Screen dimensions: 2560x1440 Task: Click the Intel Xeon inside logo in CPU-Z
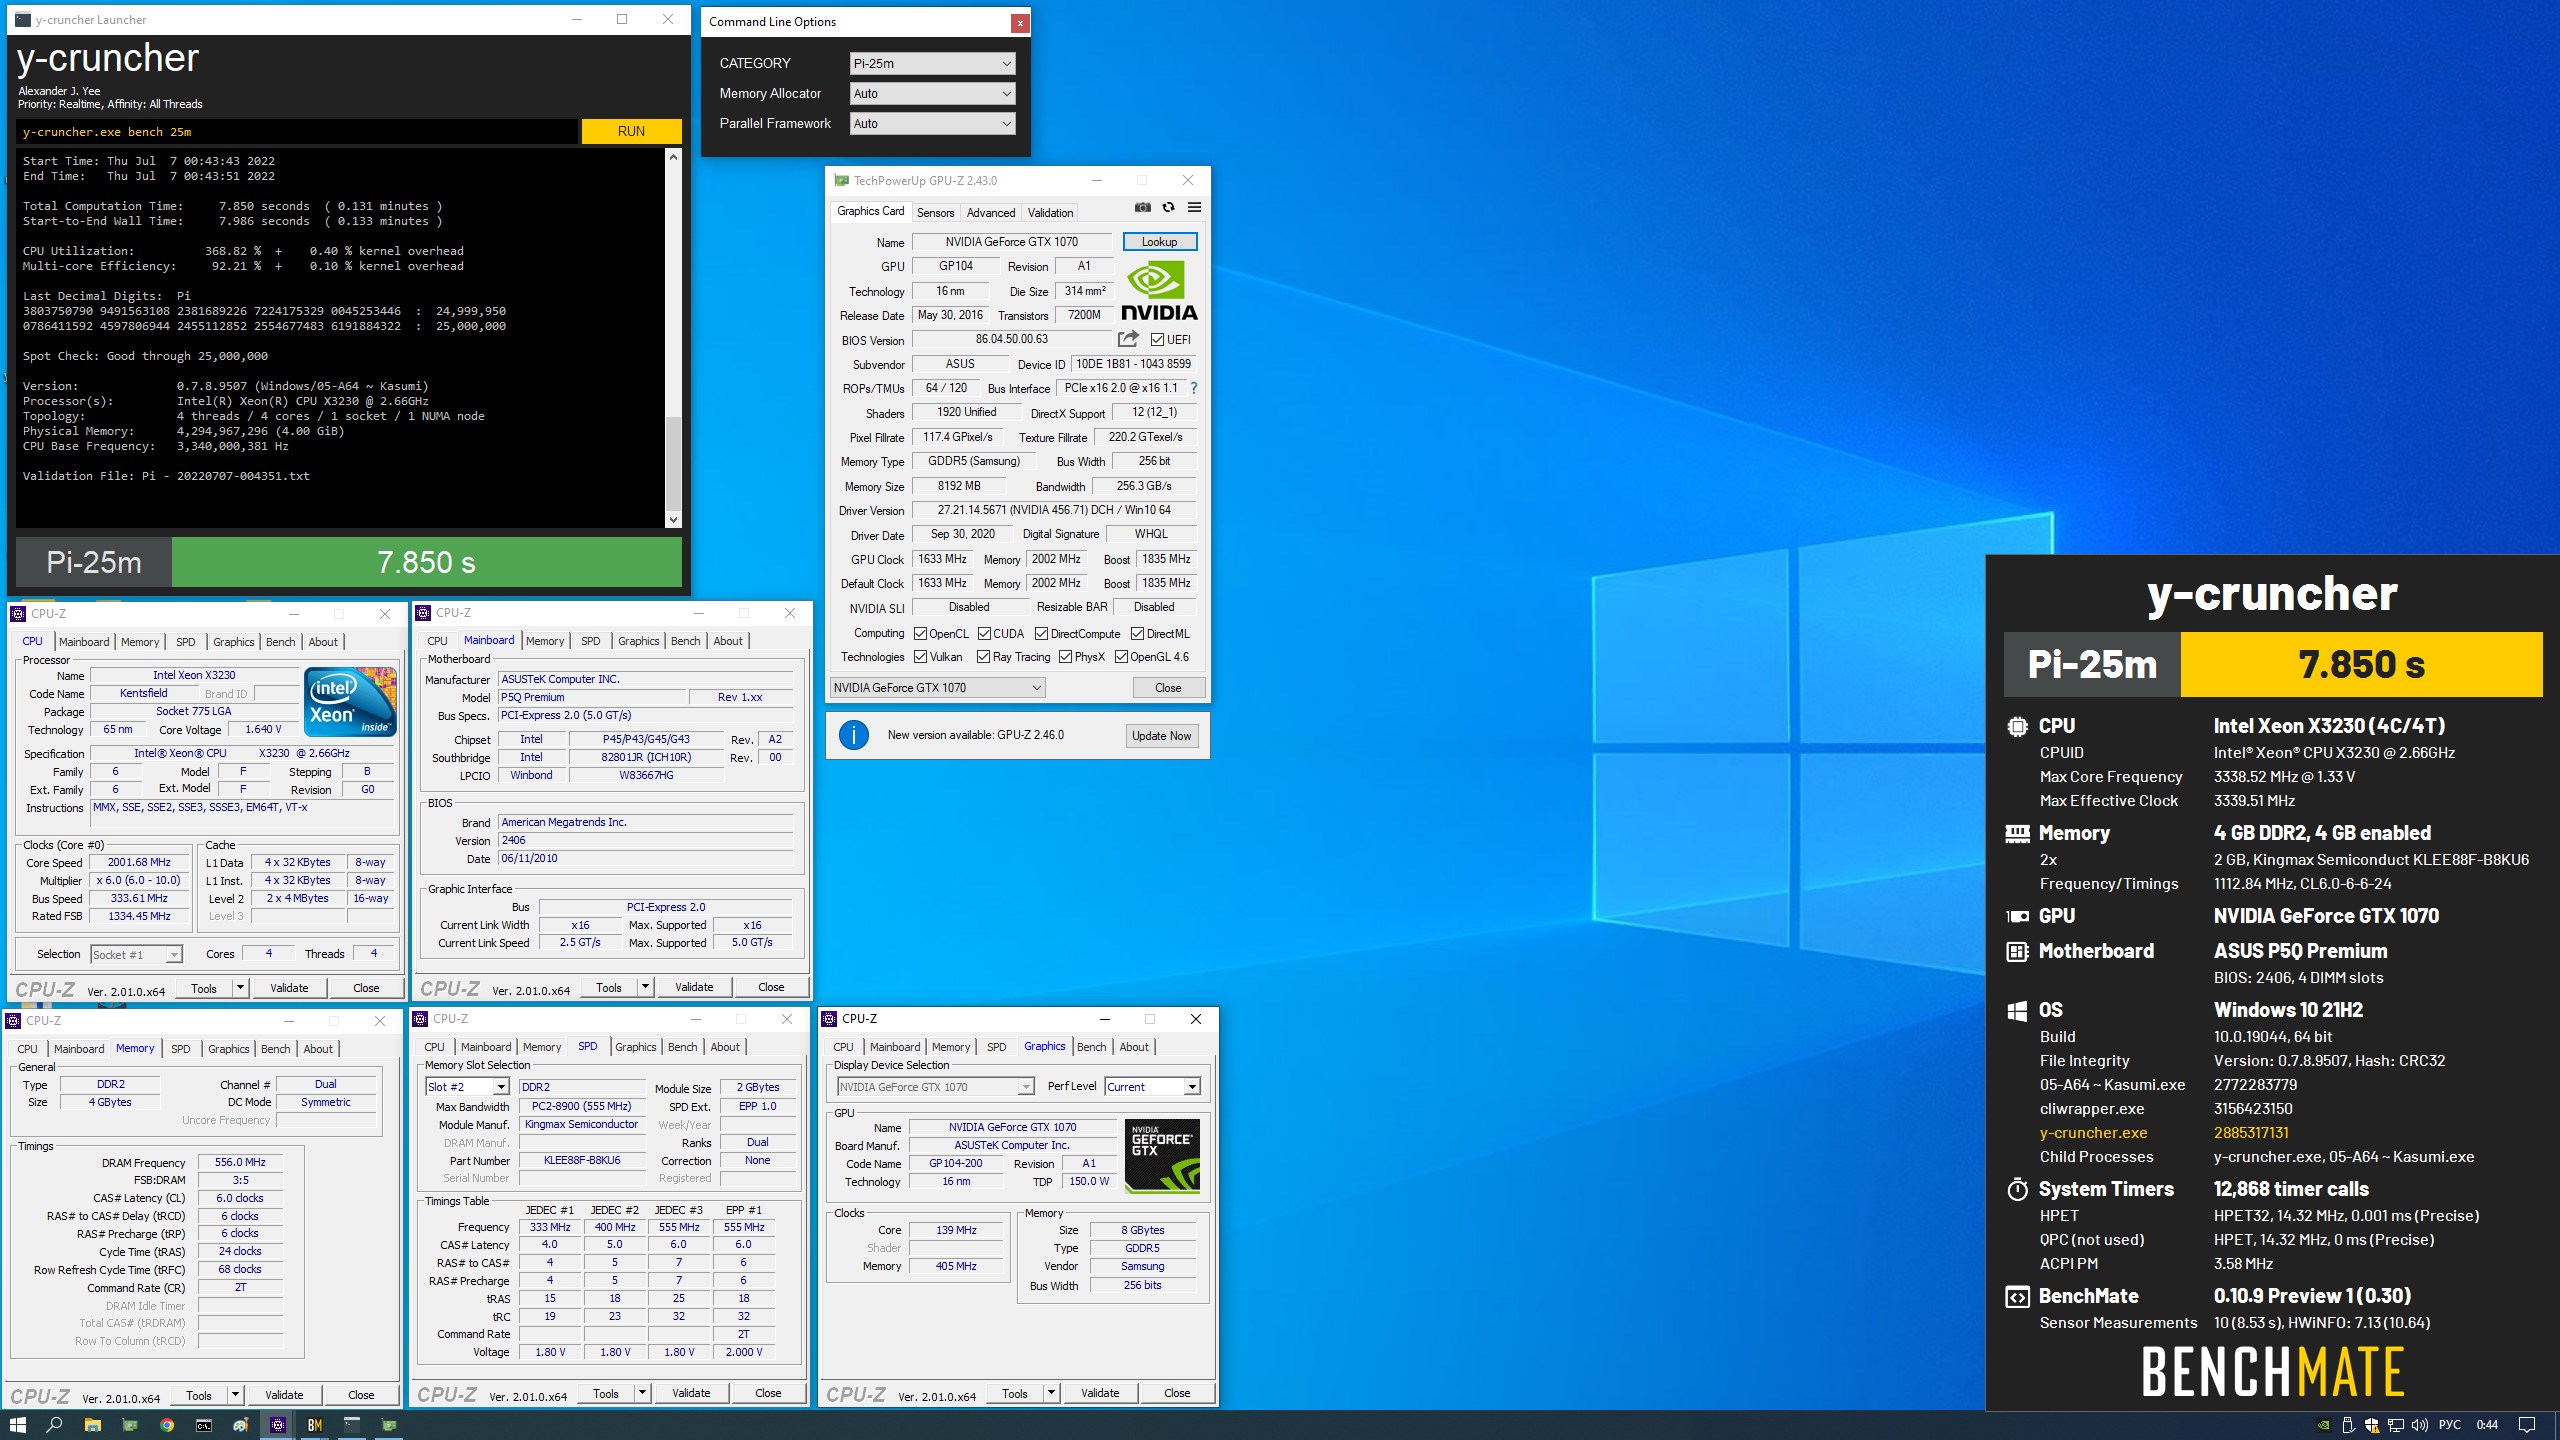point(350,701)
